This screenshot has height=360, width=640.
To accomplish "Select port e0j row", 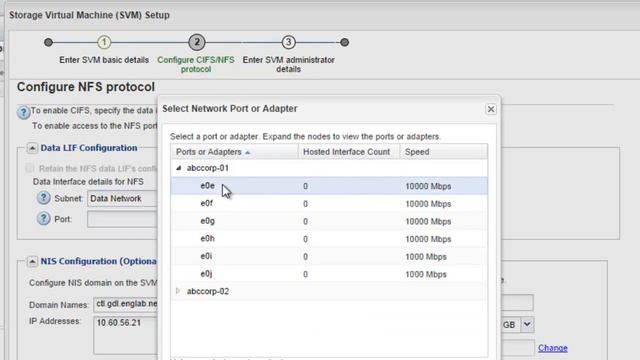I will point(329,274).
